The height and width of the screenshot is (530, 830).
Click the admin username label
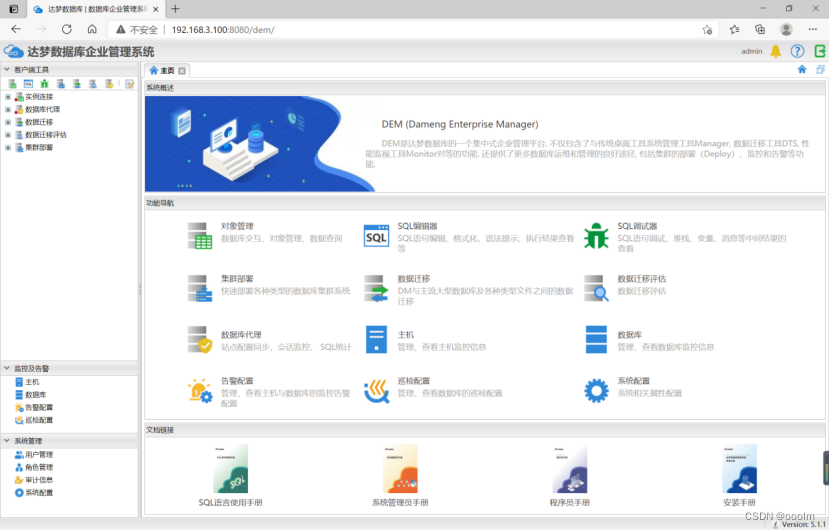[x=752, y=51]
